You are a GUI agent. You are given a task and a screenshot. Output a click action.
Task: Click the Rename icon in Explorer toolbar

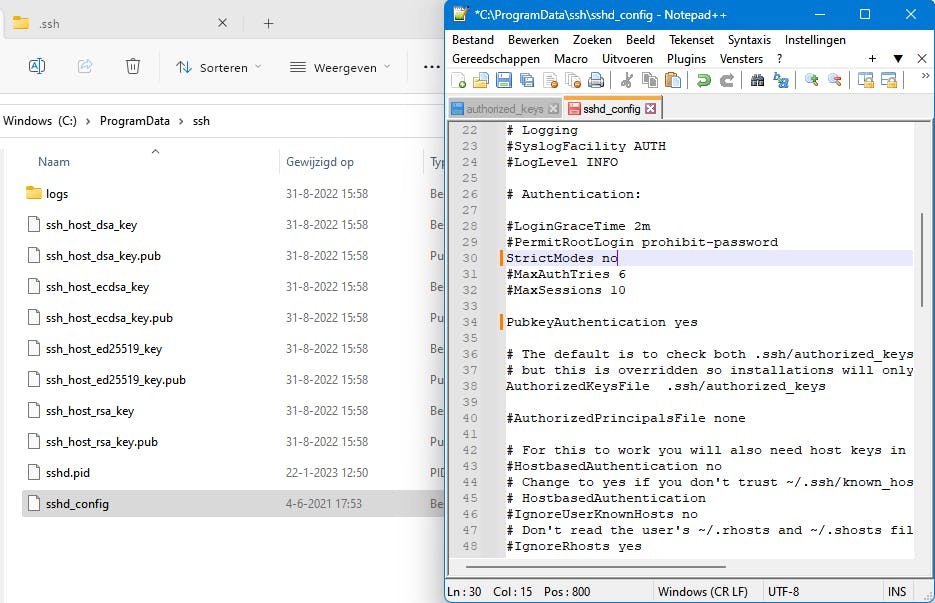[x=37, y=66]
